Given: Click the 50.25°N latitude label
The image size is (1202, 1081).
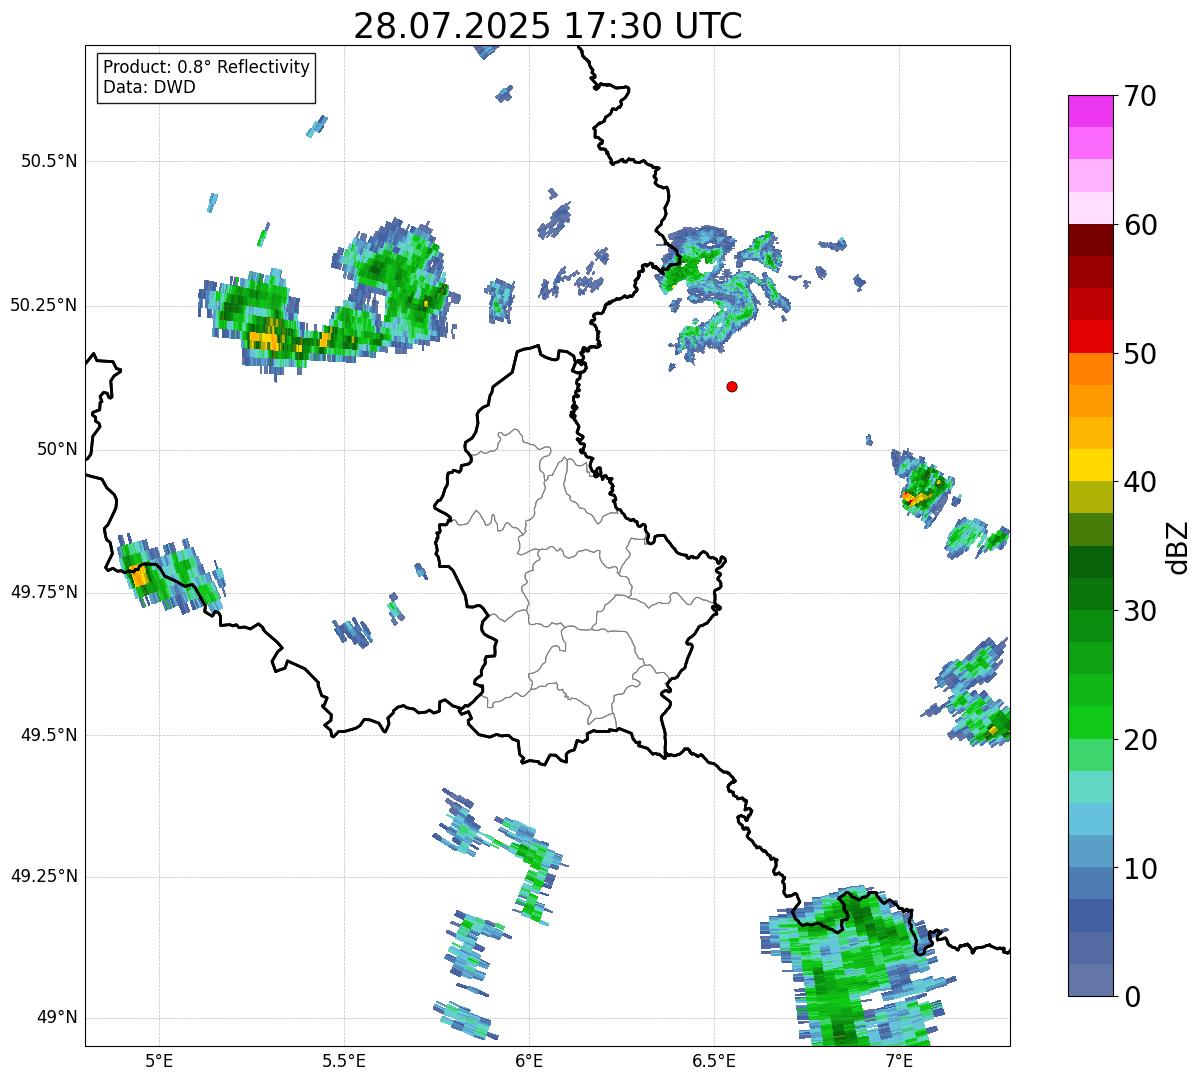Looking at the screenshot, I should tap(44, 305).
